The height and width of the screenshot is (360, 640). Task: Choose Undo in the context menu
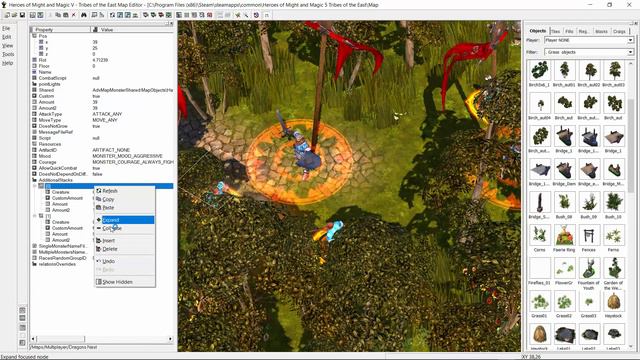click(x=125, y=261)
